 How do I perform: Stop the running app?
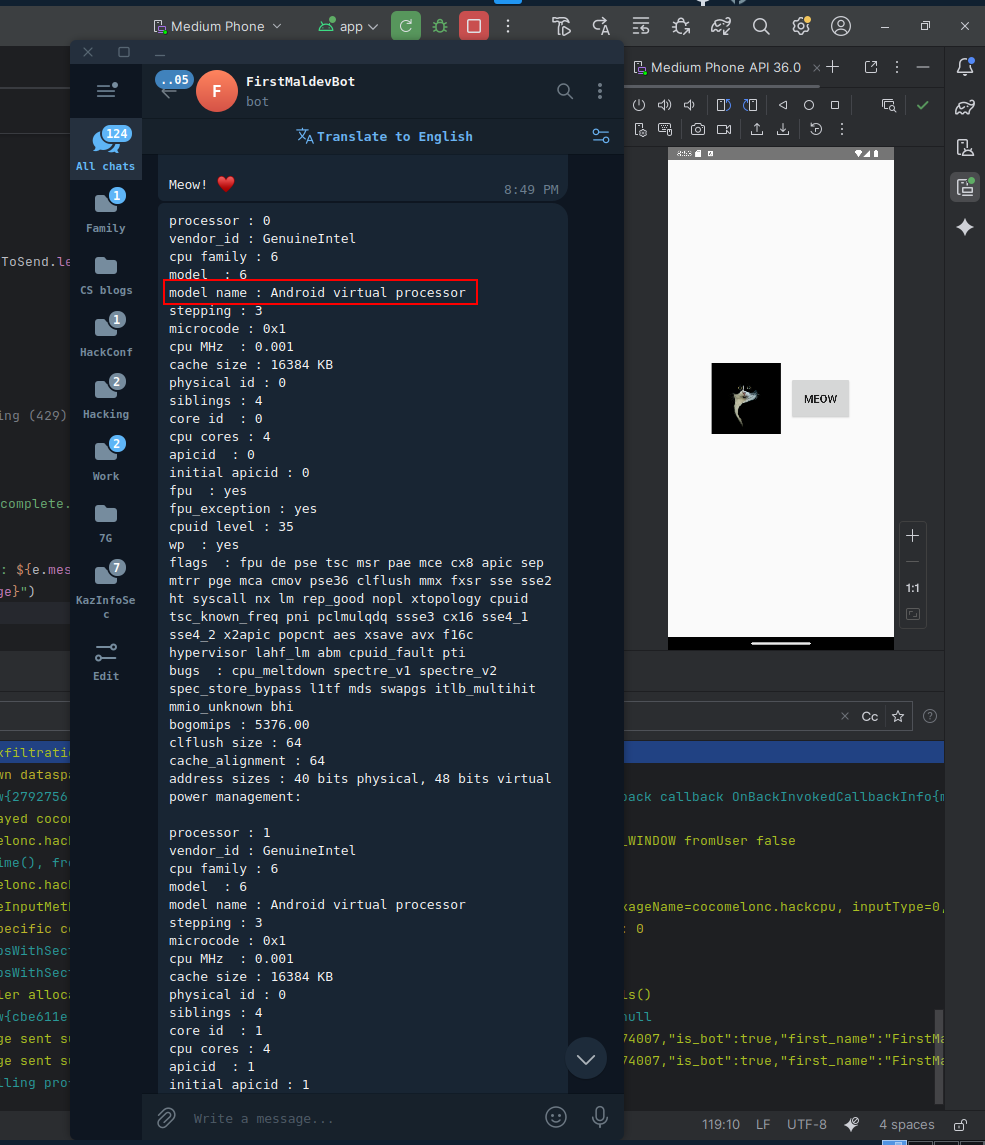pos(473,27)
